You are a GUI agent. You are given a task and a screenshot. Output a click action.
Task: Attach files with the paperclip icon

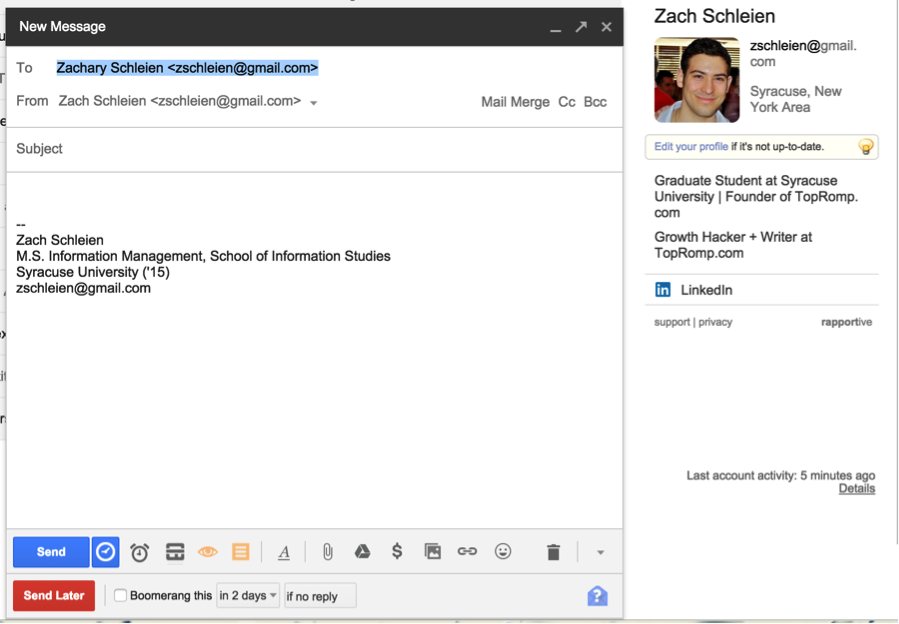click(327, 552)
